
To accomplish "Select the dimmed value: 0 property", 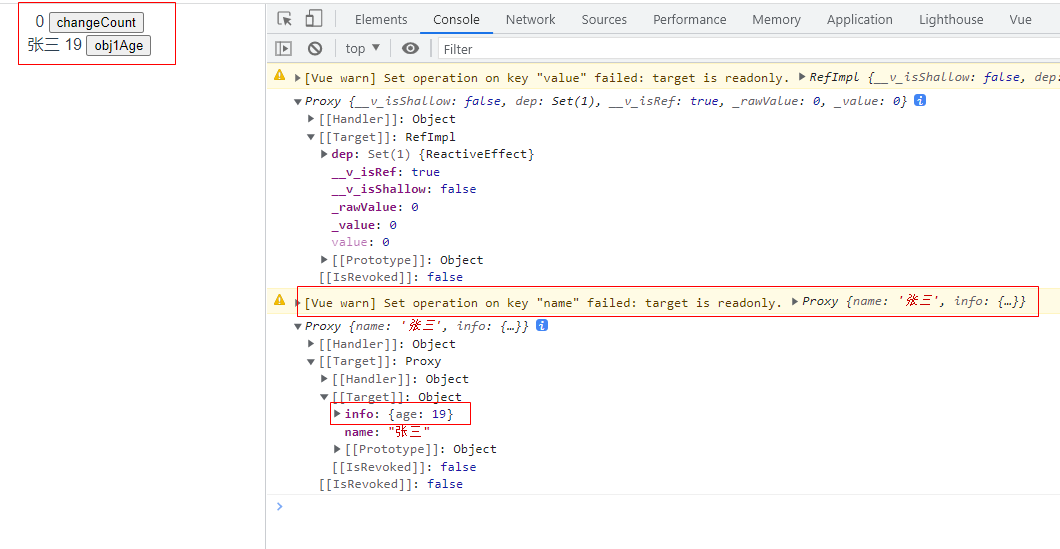I will tap(360, 242).
